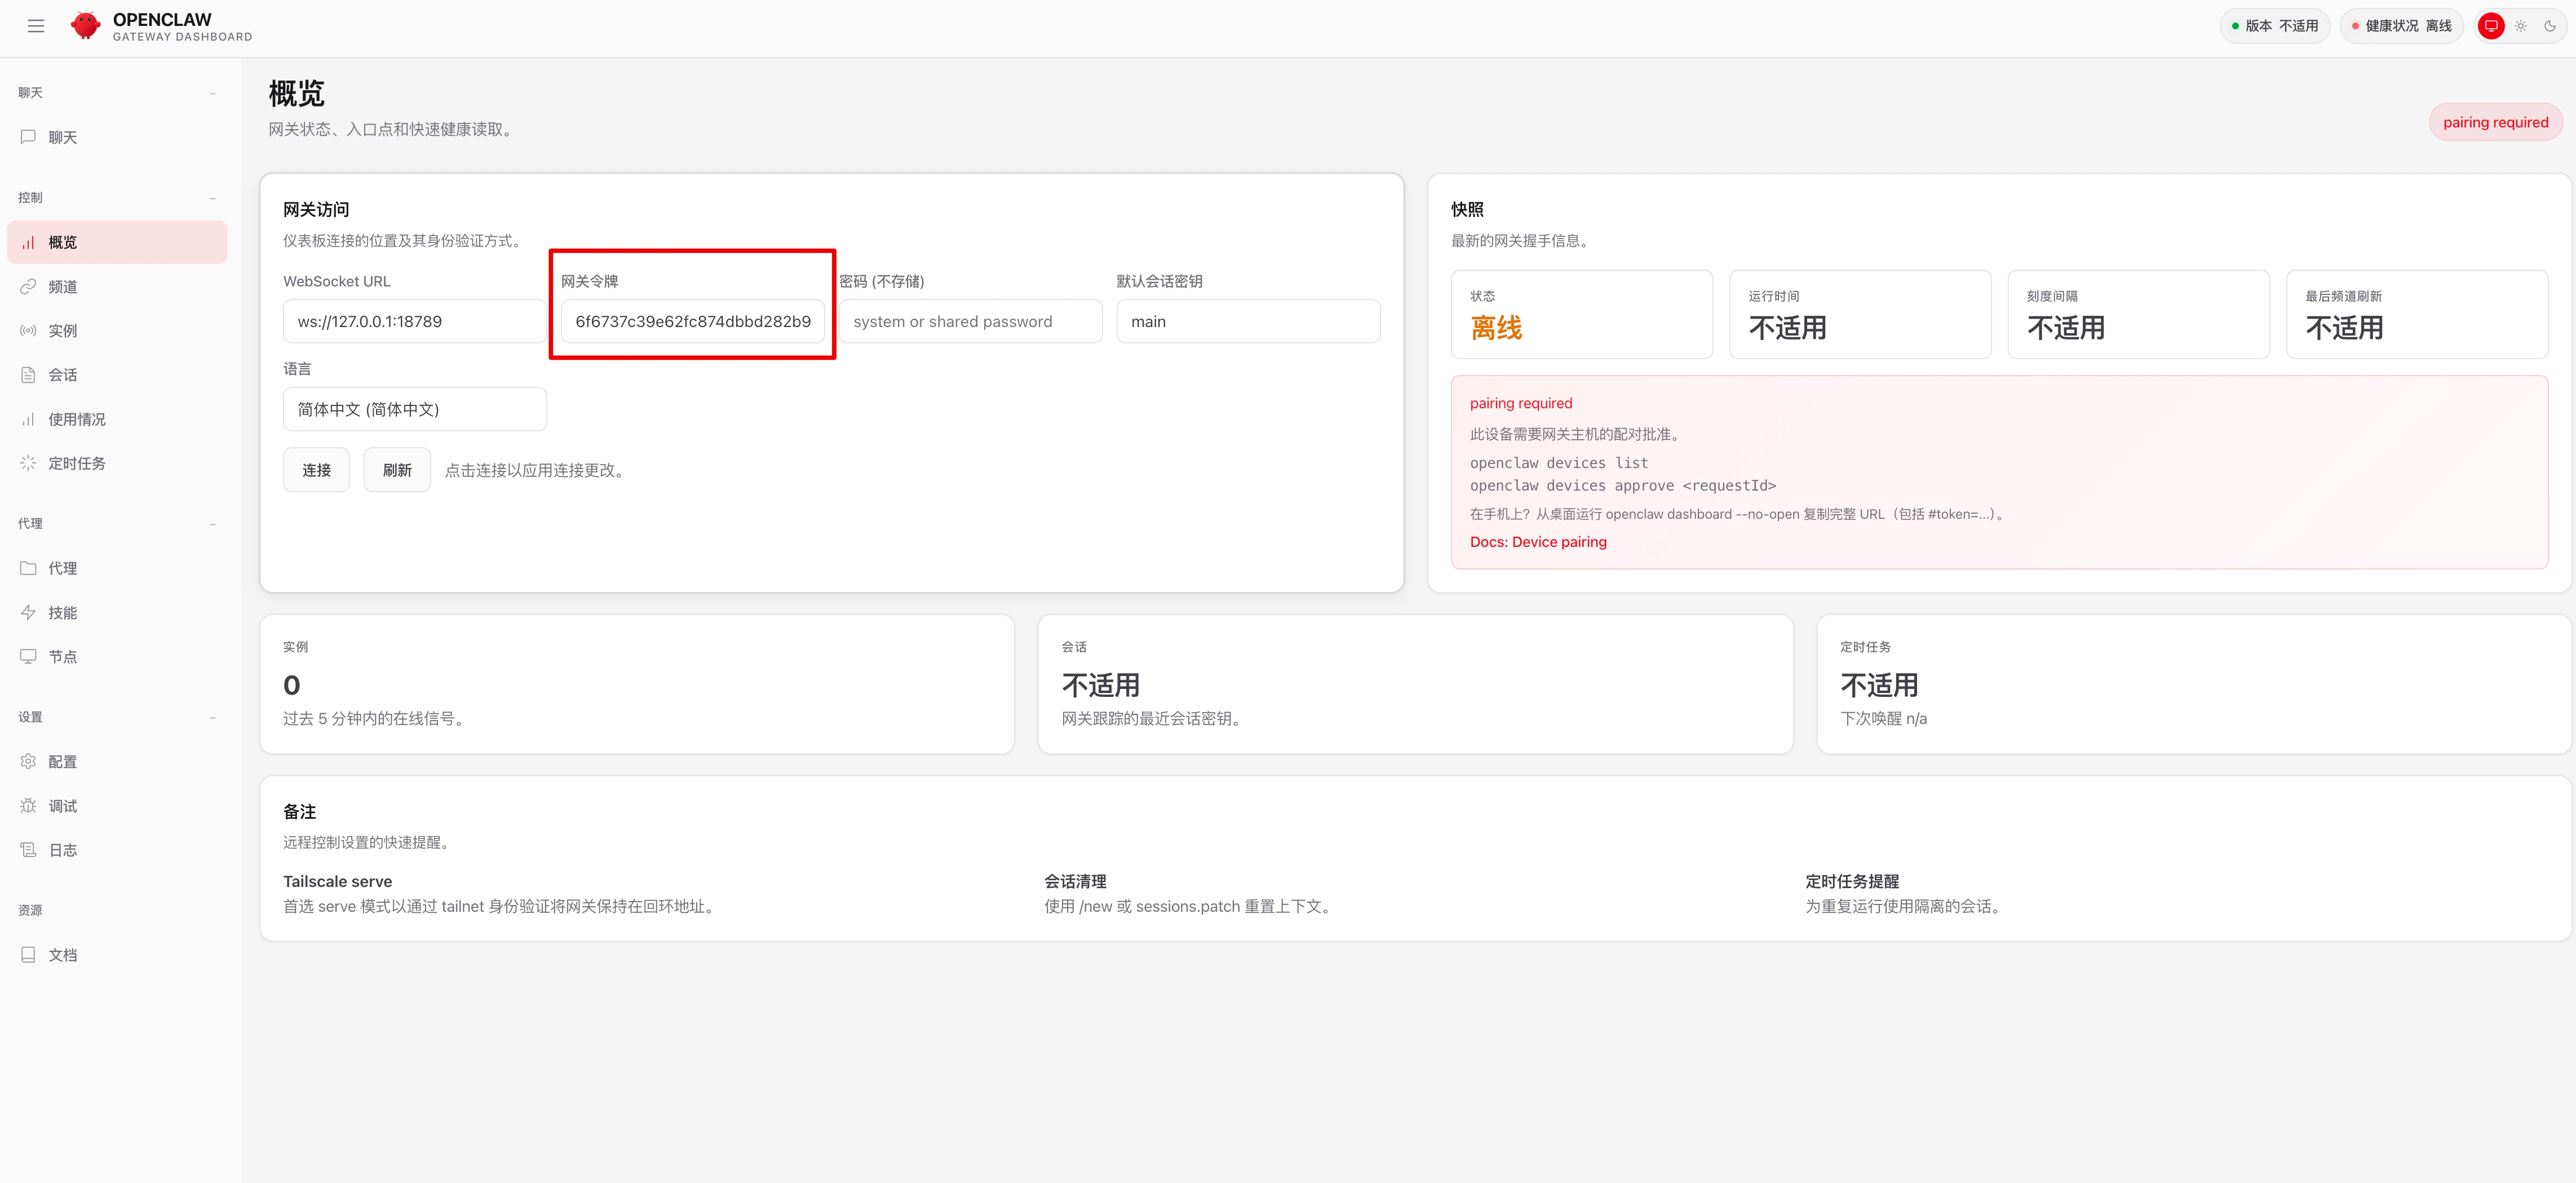This screenshot has height=1183, width=2576.
Task: Collapse the 控制 sidebar section
Action: pos(213,198)
